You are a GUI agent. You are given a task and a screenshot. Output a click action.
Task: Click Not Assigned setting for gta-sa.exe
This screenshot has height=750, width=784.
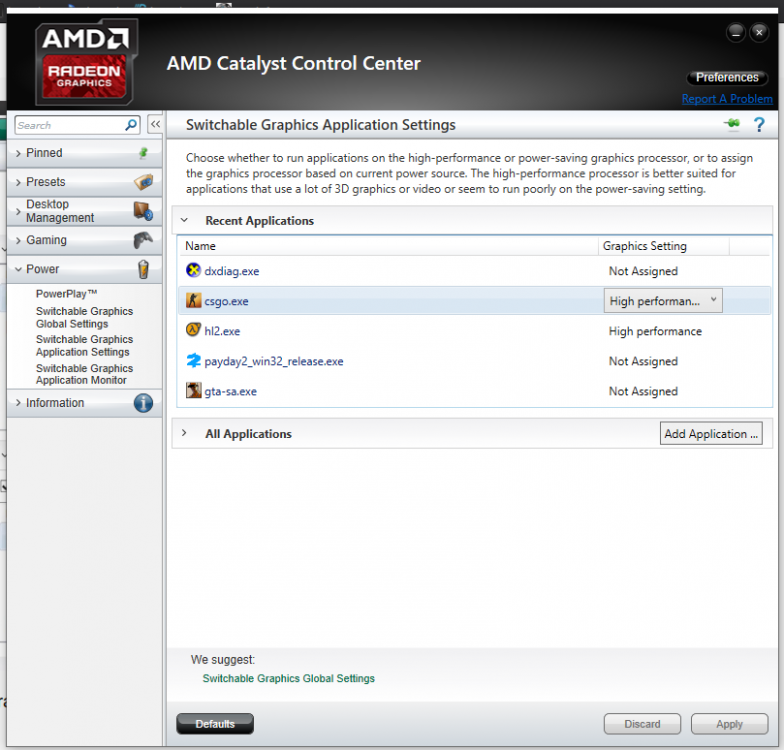pyautogui.click(x=643, y=391)
